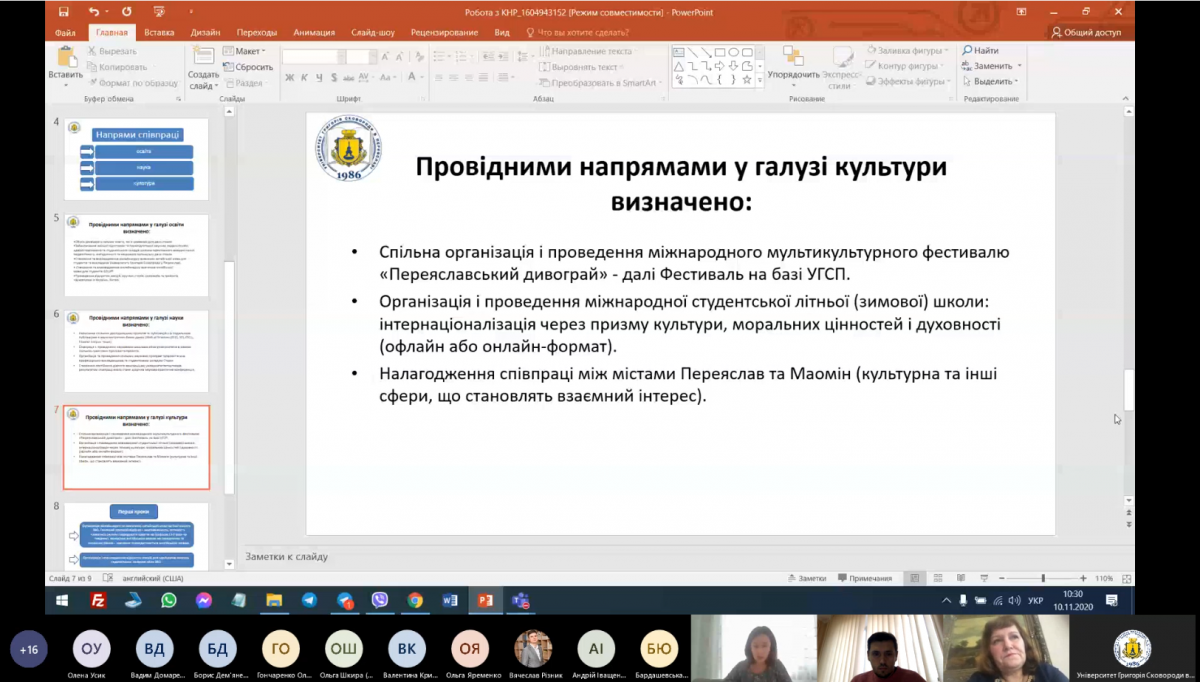Select slide 4 thumbnail 'Напрями співпраці'

(136, 159)
